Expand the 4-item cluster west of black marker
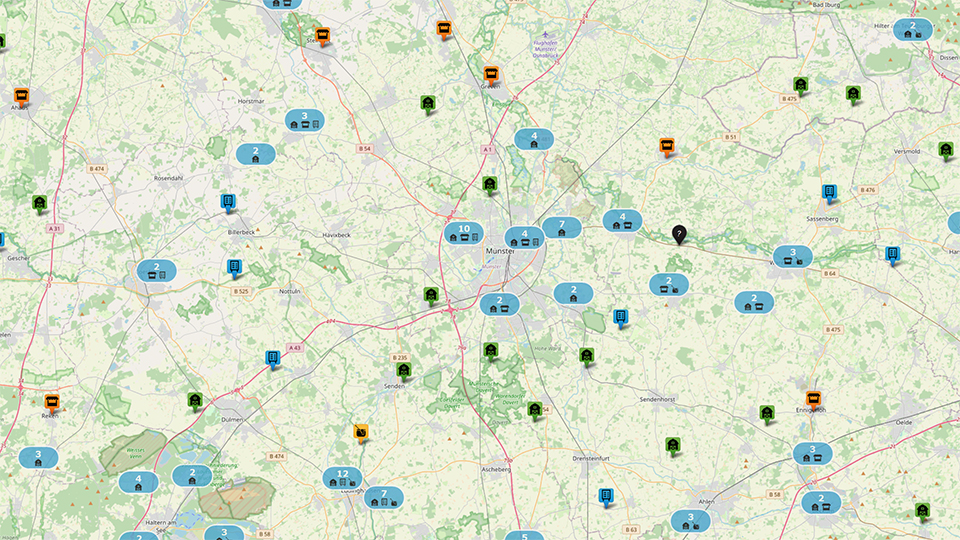 pos(622,221)
